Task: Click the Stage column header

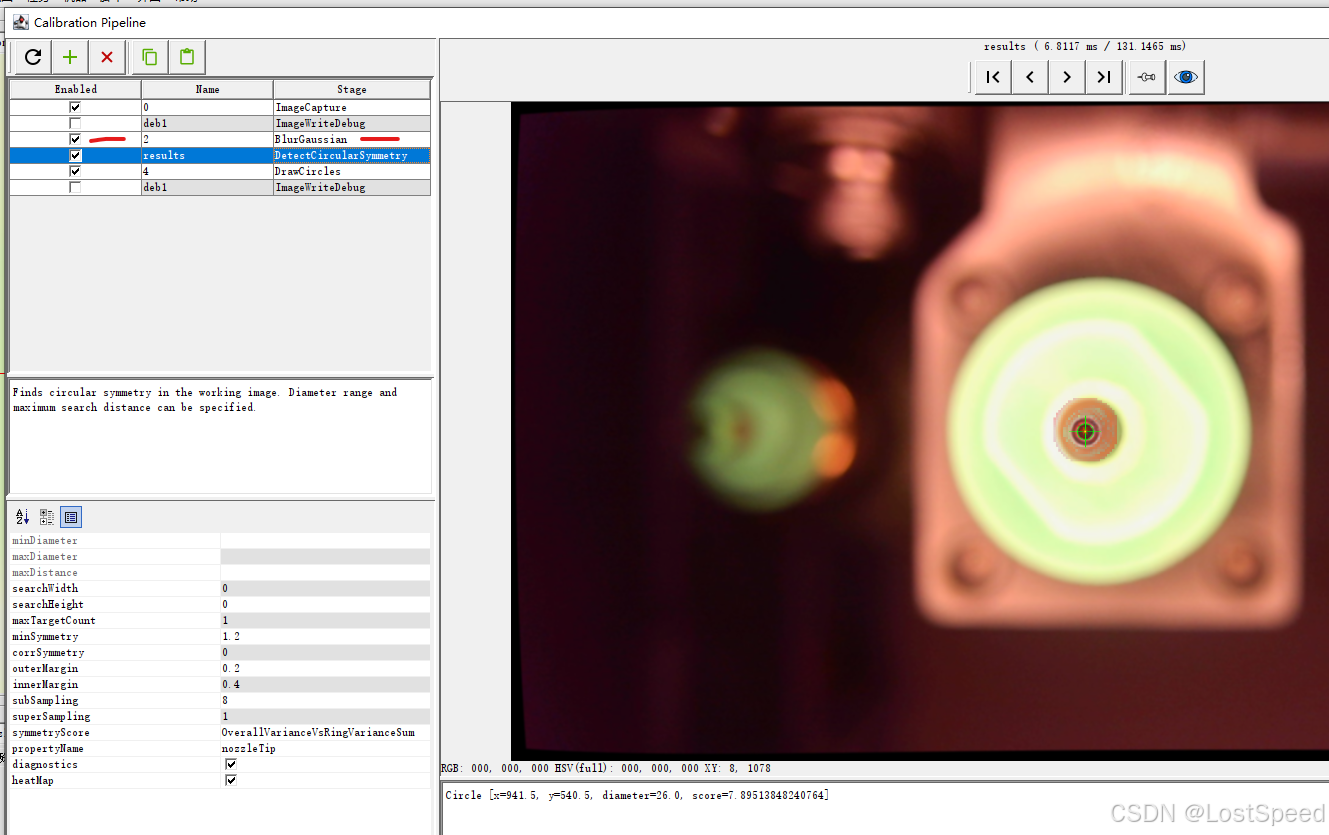Action: pyautogui.click(x=352, y=89)
